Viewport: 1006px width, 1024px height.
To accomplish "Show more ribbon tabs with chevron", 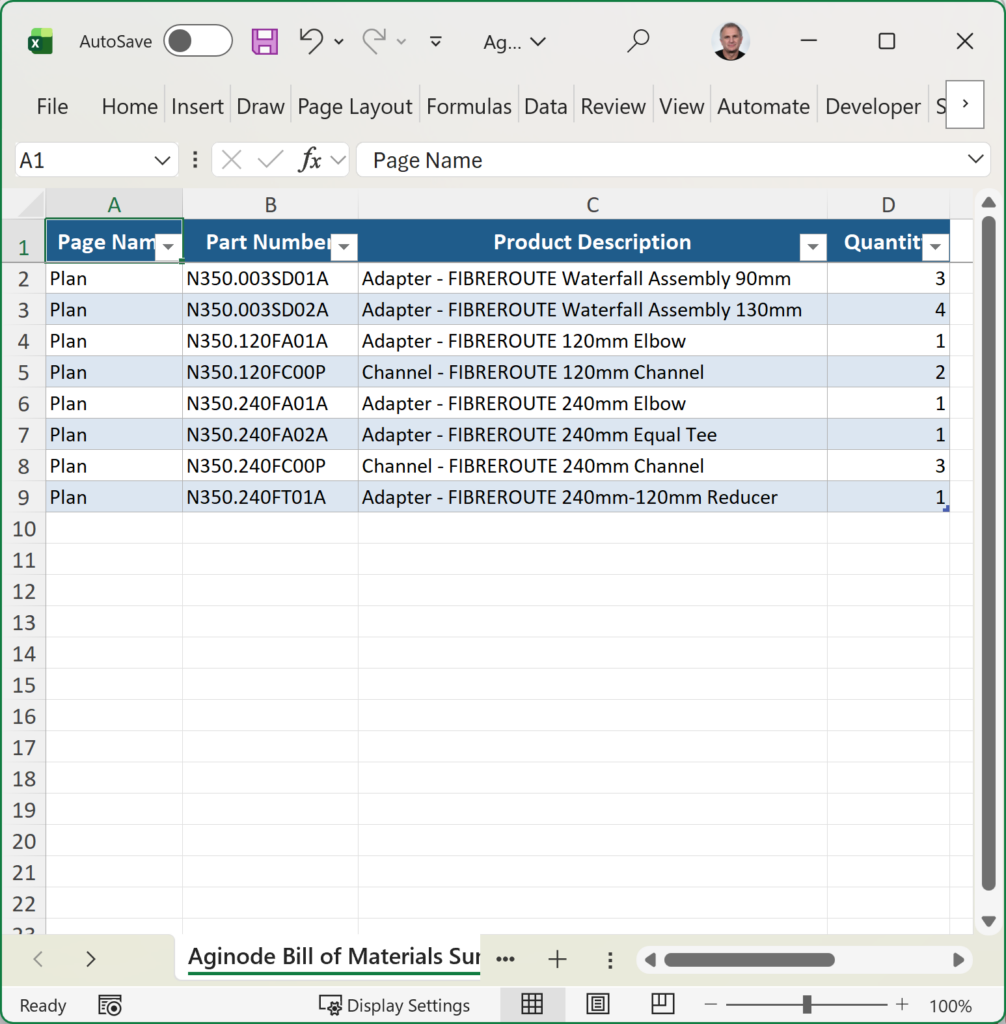I will pos(965,104).
